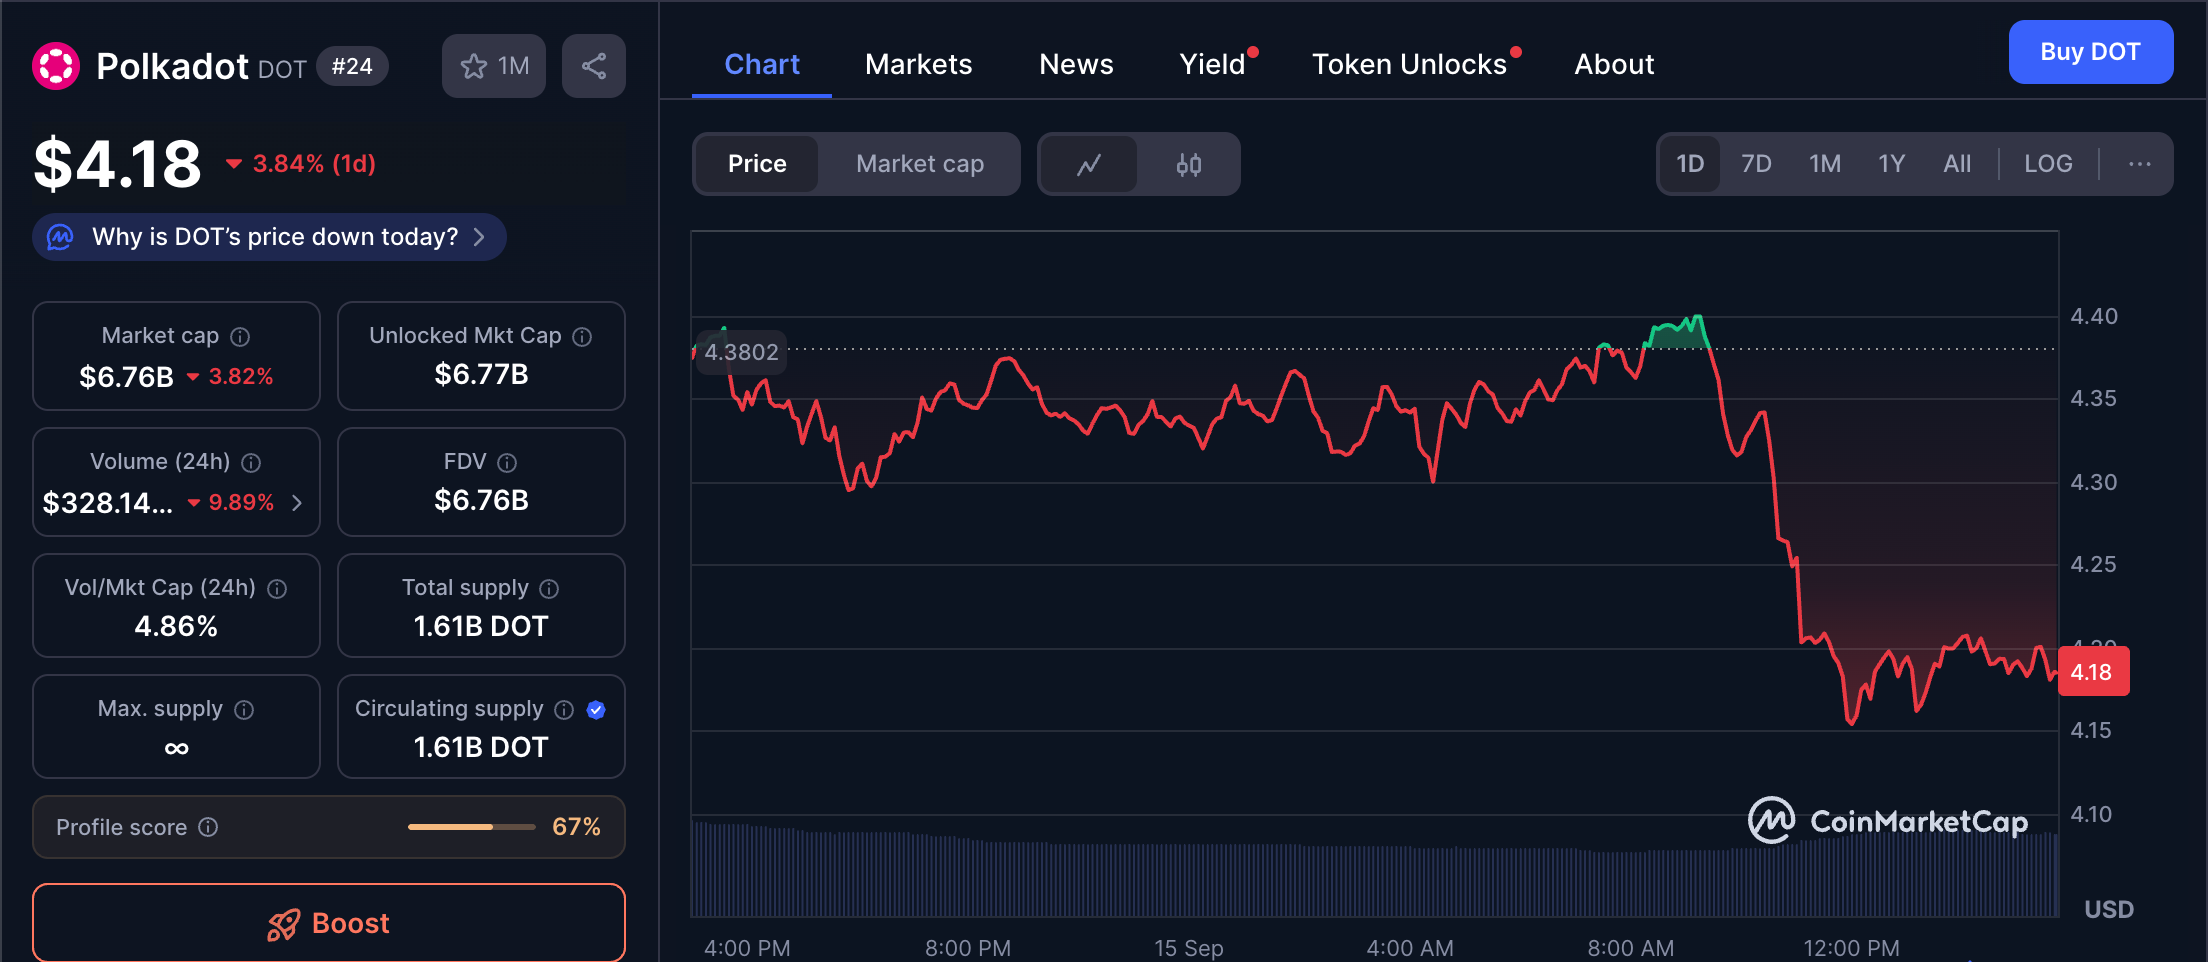The width and height of the screenshot is (2208, 962).
Task: Click the 67% profile score value
Action: 576,827
